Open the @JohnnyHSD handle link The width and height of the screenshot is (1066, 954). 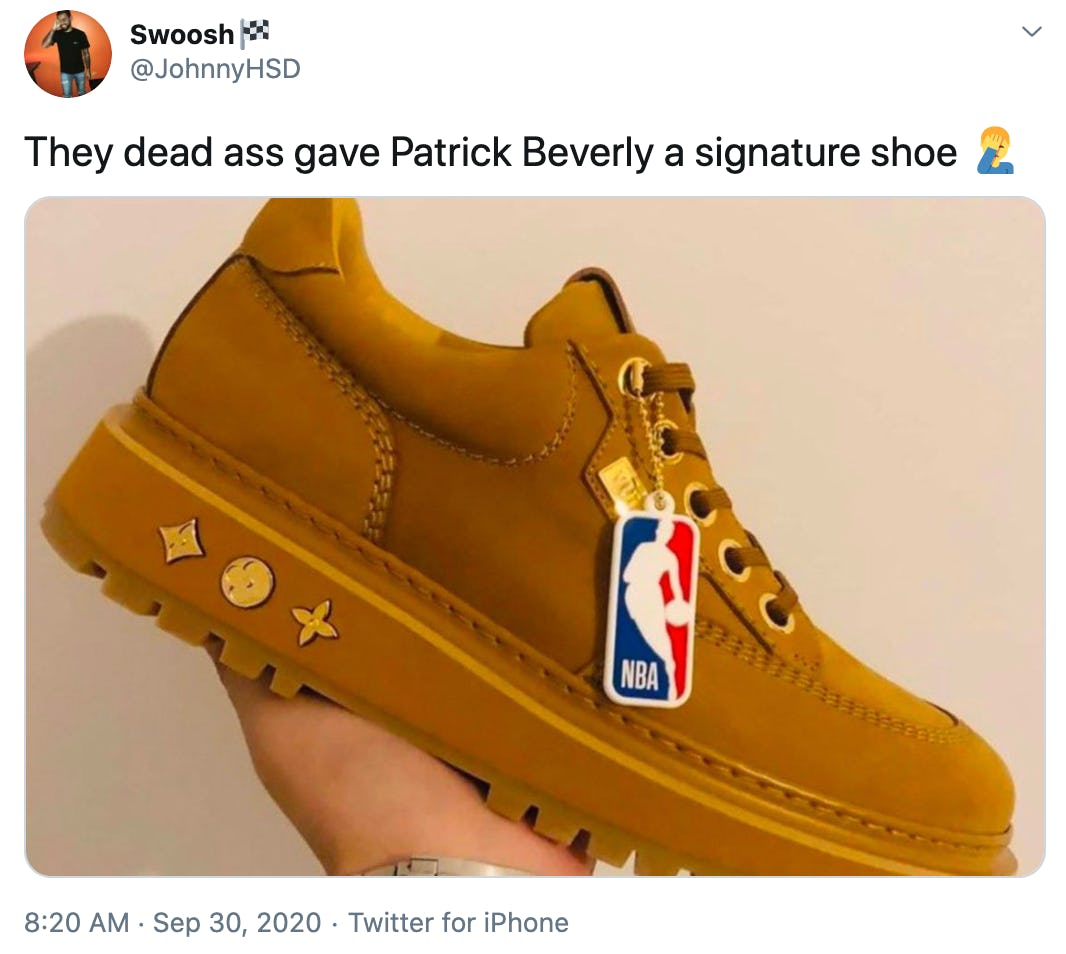[215, 69]
